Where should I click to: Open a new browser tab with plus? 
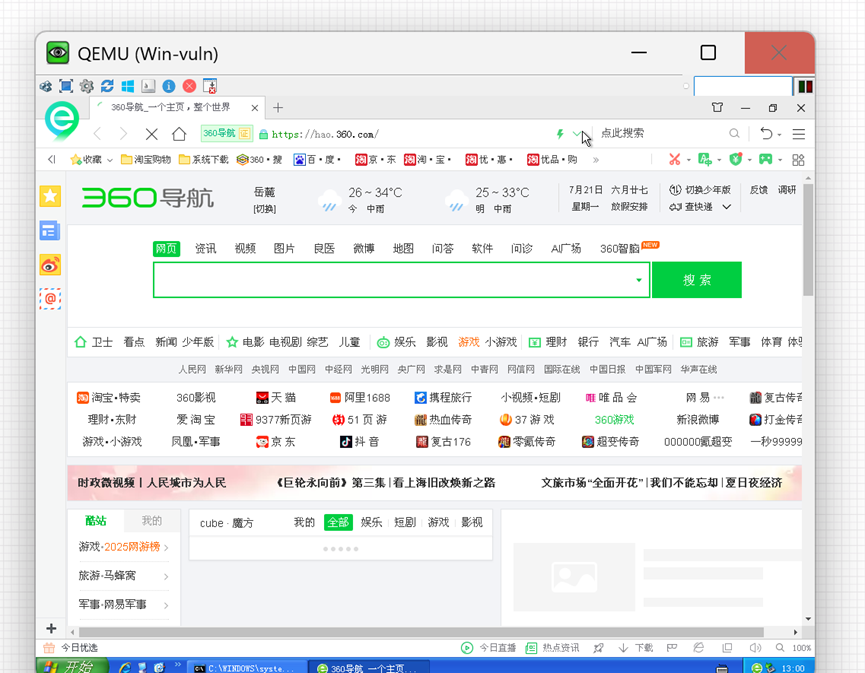(278, 108)
